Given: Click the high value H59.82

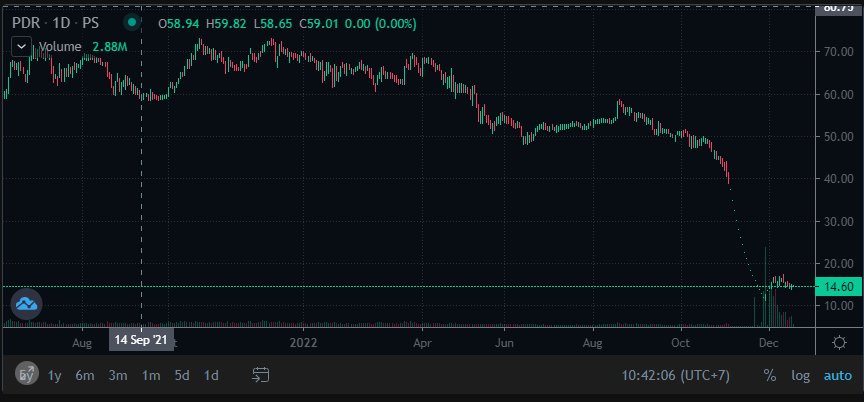Looking at the screenshot, I should click(x=227, y=24).
